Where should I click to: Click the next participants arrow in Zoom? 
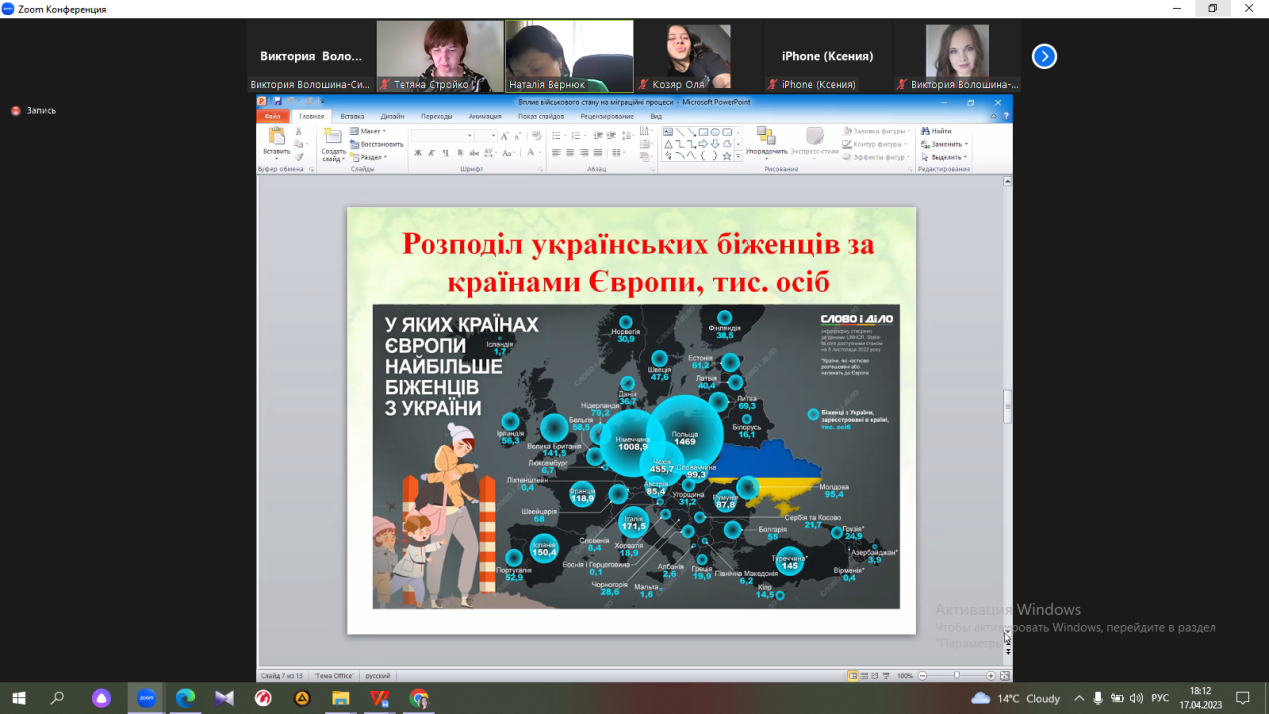[x=1044, y=57]
